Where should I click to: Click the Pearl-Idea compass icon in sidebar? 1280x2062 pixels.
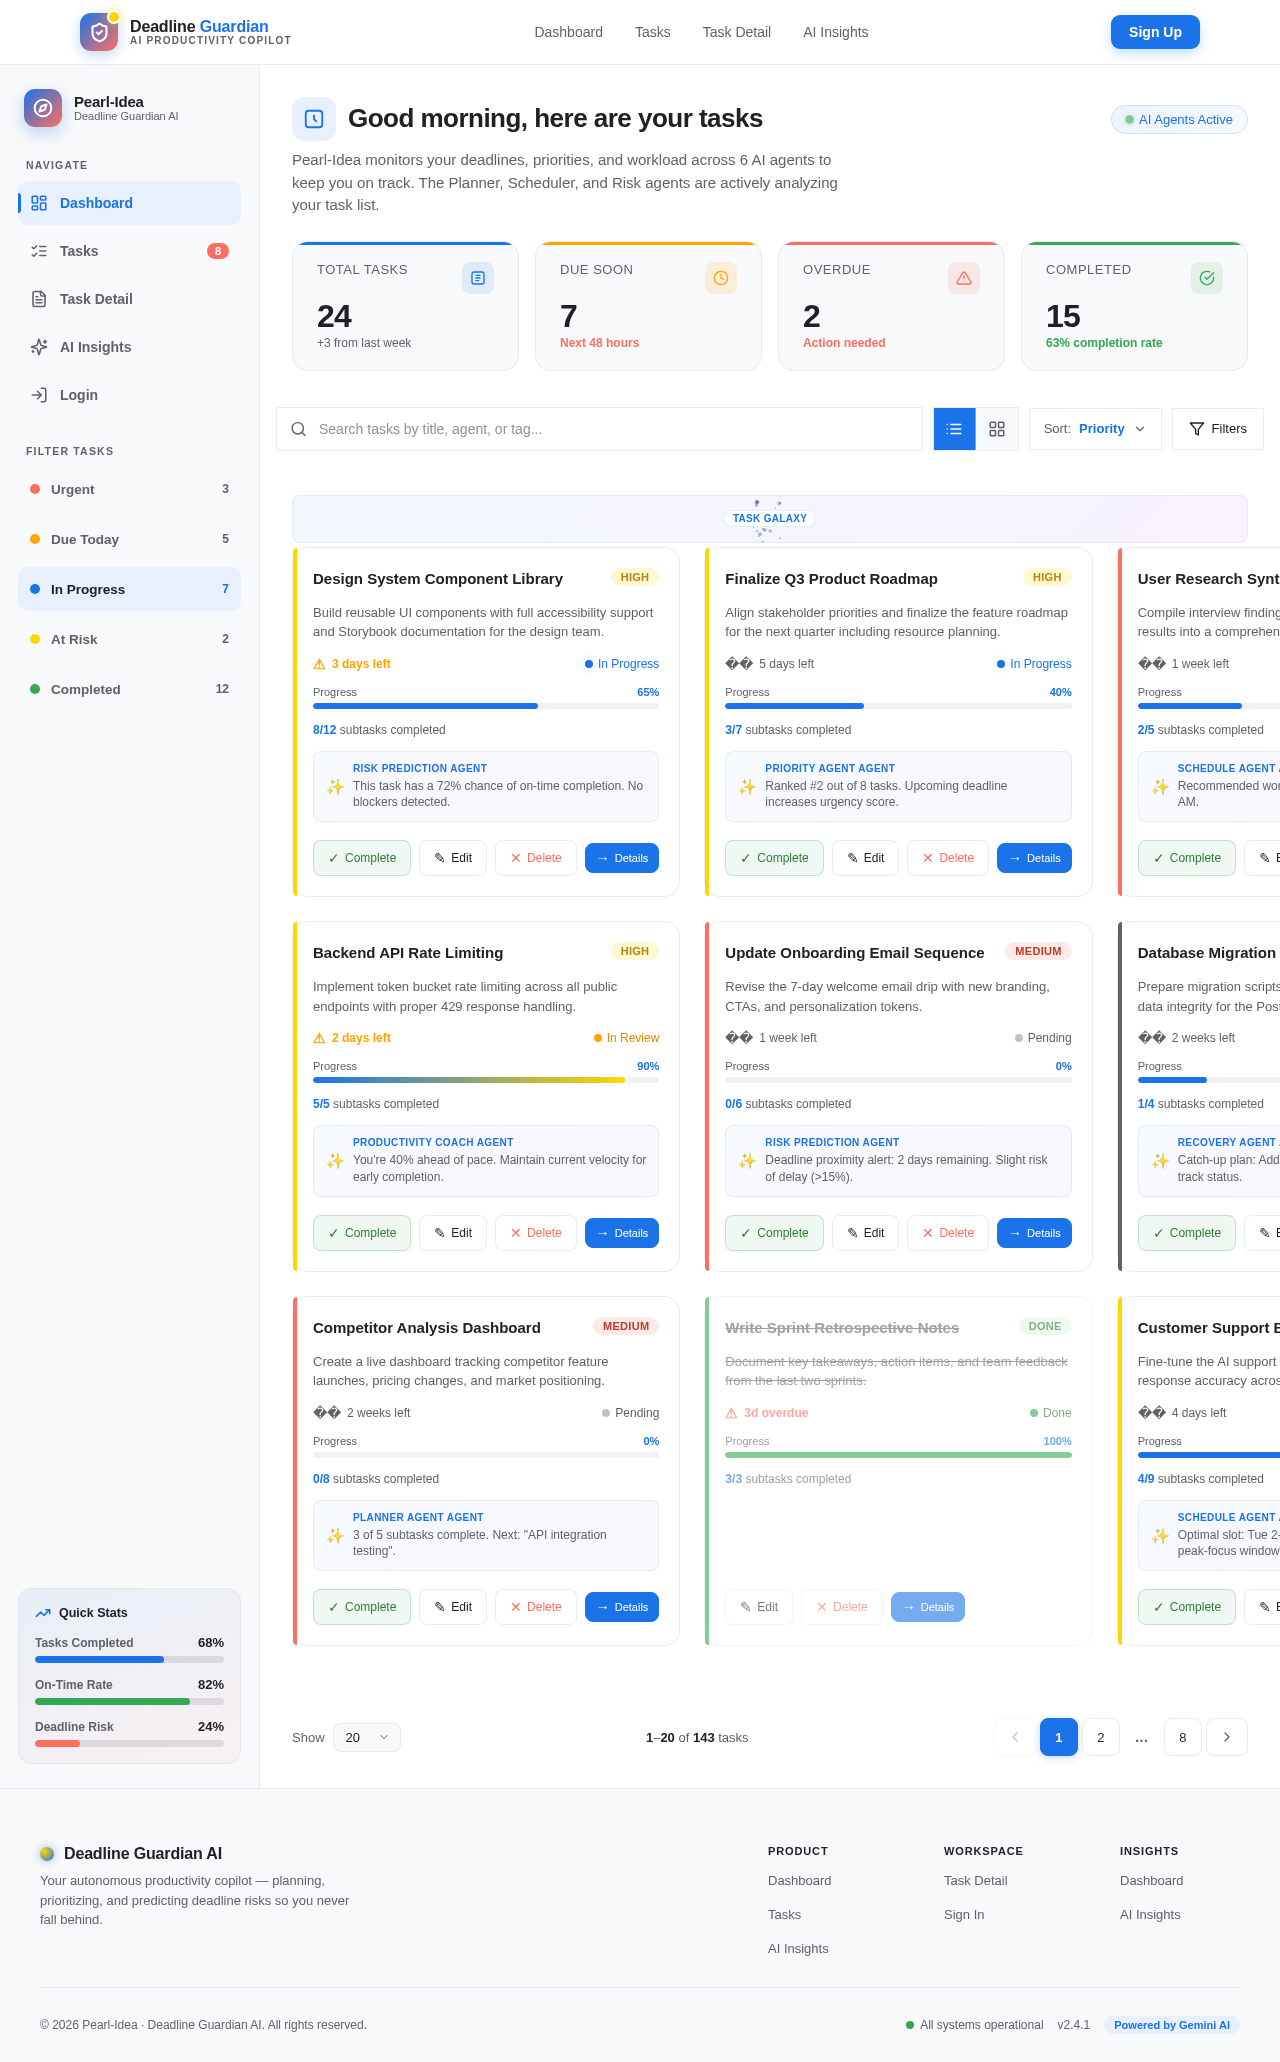point(43,108)
